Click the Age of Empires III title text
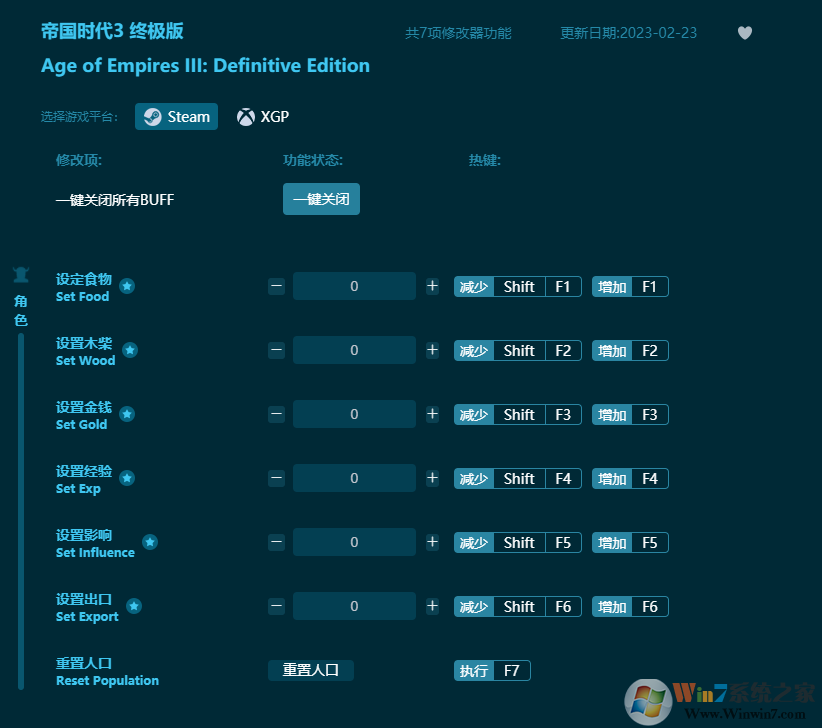Viewport: 822px width, 728px height. pyautogui.click(x=206, y=66)
